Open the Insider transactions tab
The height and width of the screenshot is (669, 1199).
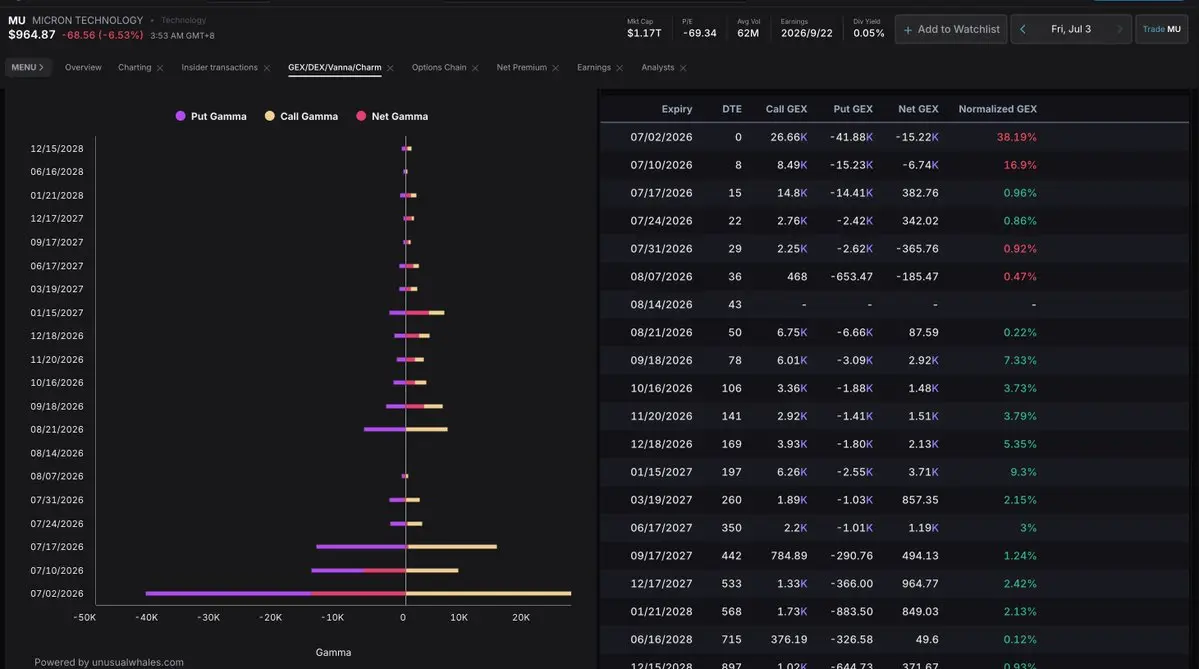click(219, 67)
